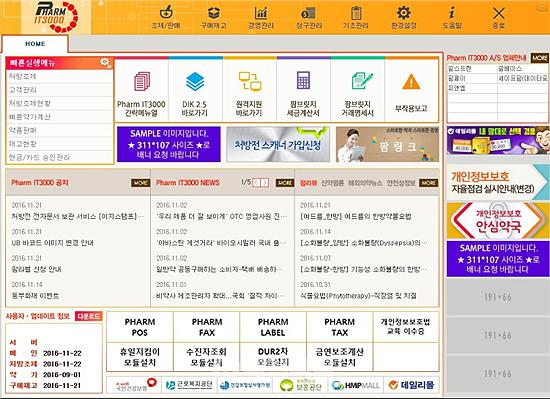Screen dimensions: 550x399
Task: Open quick menu settings gear in 빠른실행메뉴 header
Action: tap(105, 63)
